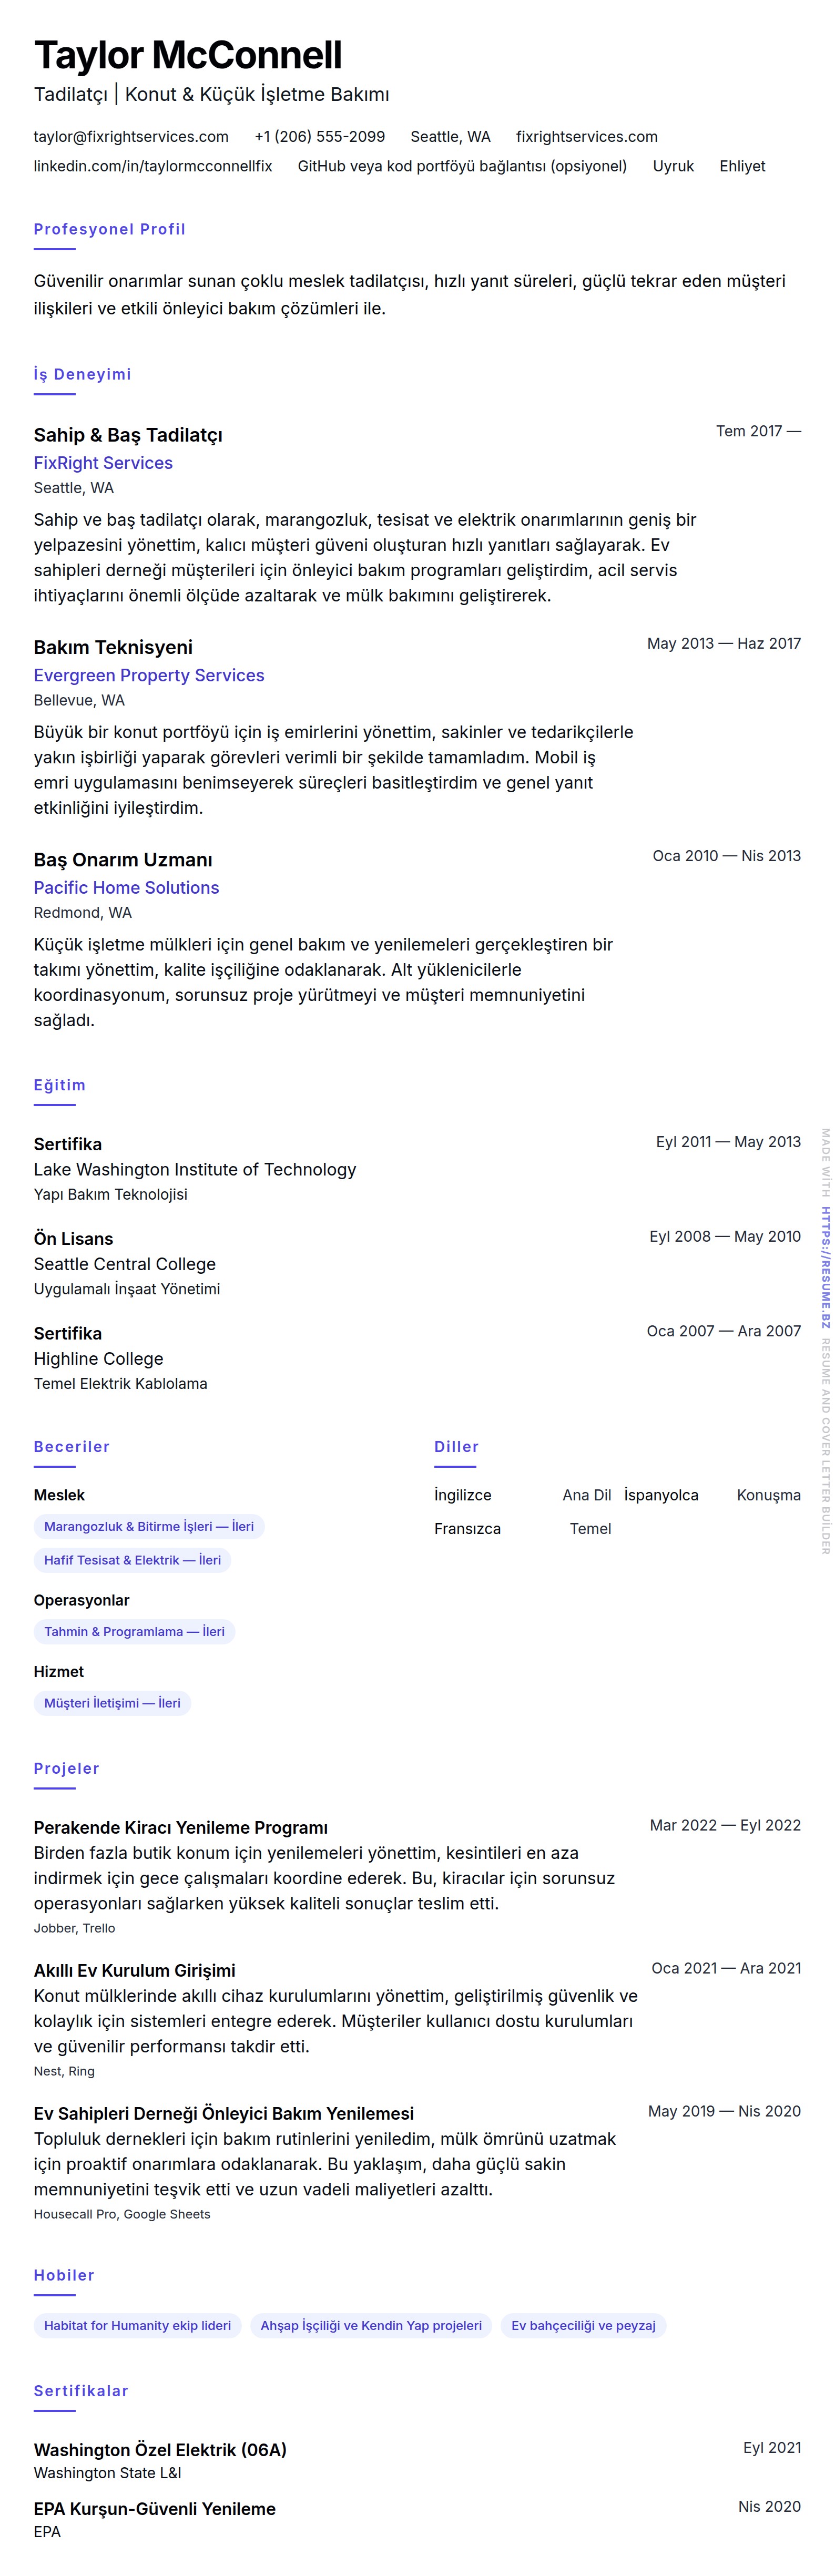Click the GitHub portfolio link placeholder
This screenshot has width=835, height=2576.
coord(462,166)
